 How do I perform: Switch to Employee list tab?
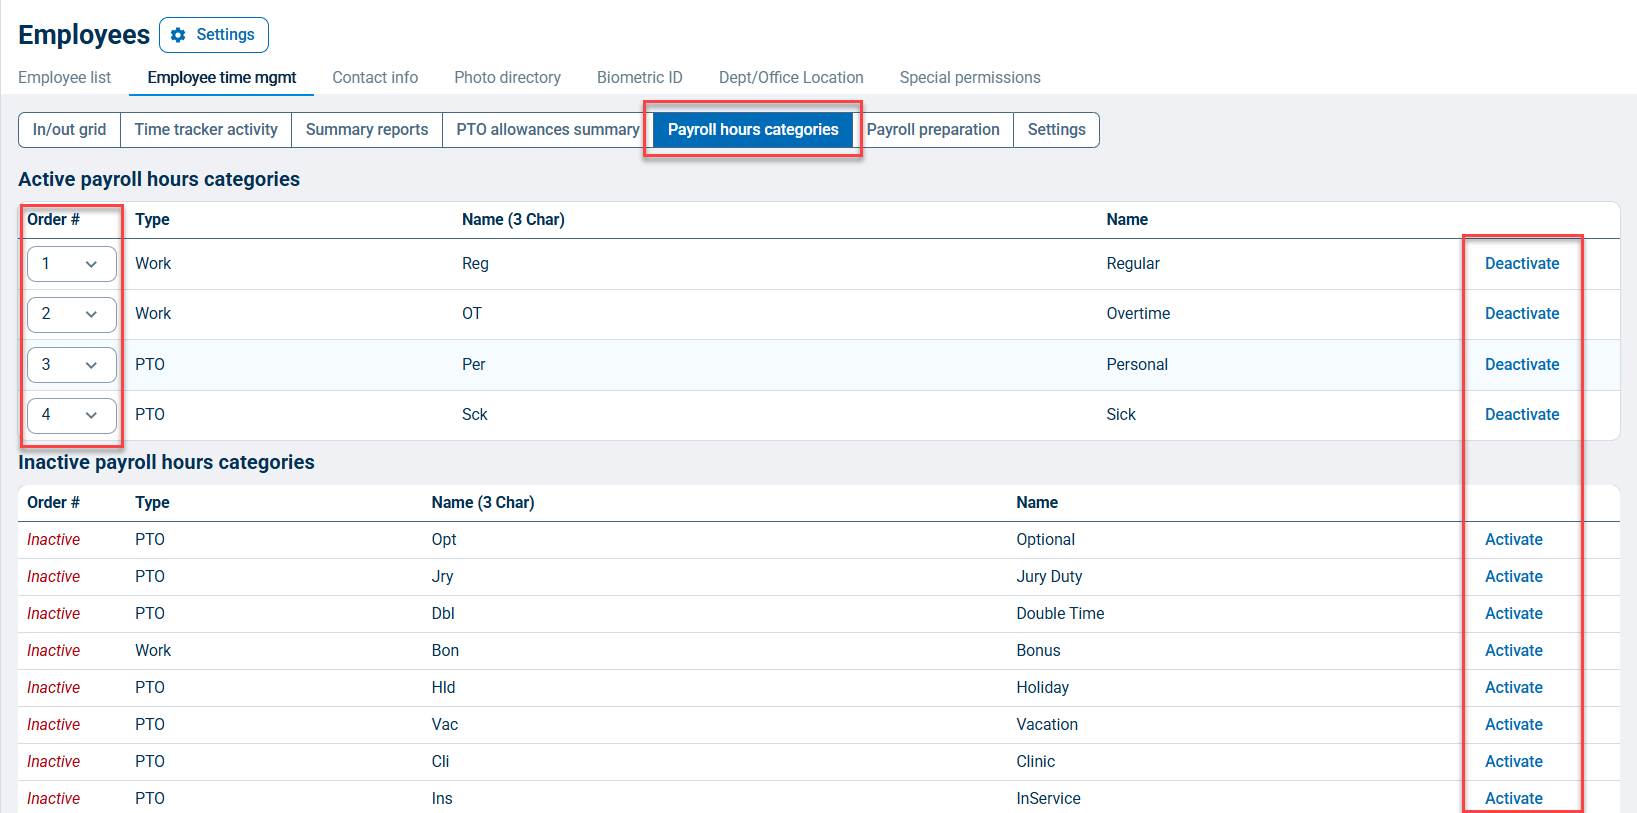pyautogui.click(x=65, y=78)
